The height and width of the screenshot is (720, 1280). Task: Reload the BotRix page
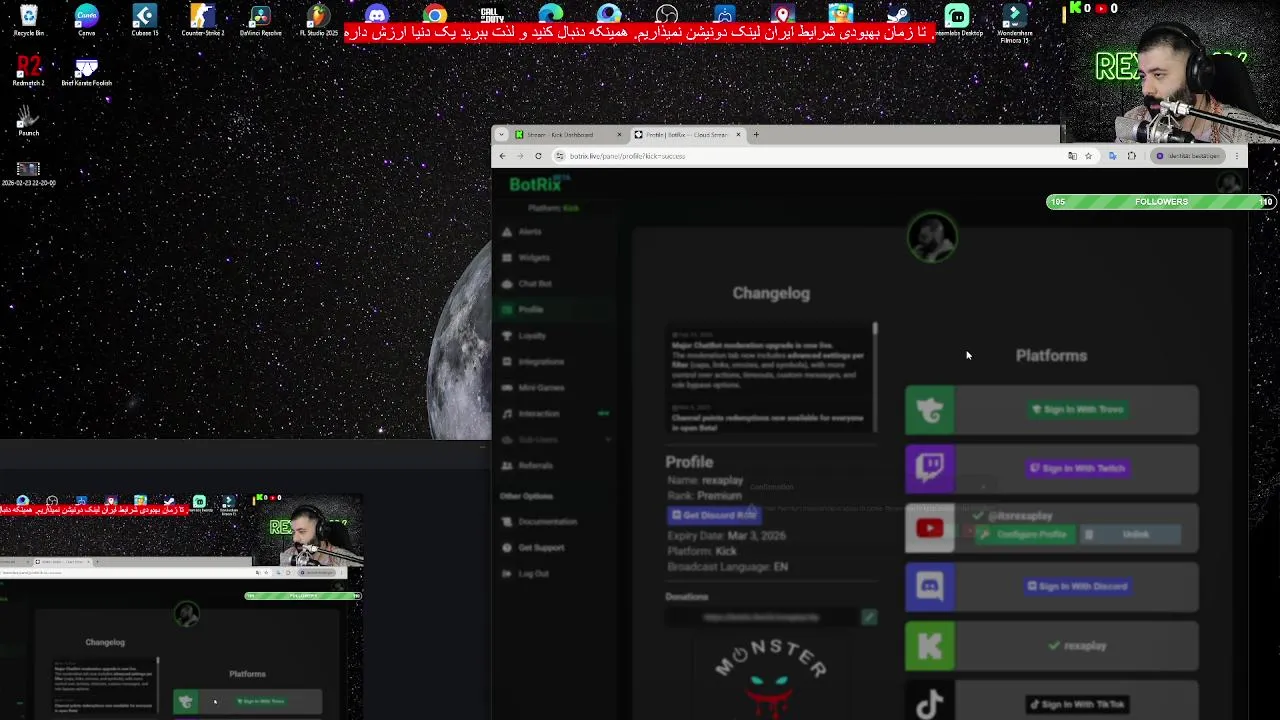(538, 156)
